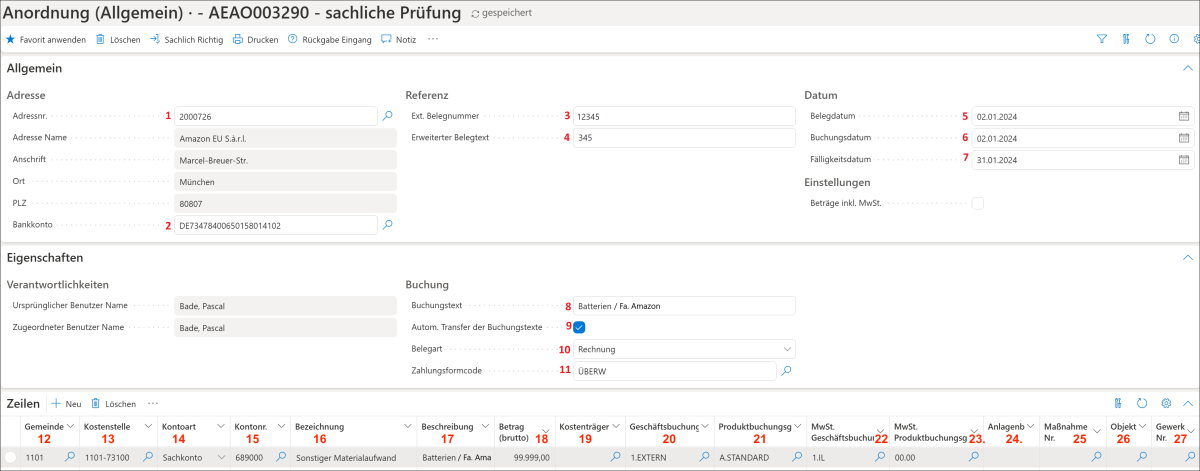Click the lookup magnifier beside Adressnr. field
1200x471 pixels.
pos(388,116)
